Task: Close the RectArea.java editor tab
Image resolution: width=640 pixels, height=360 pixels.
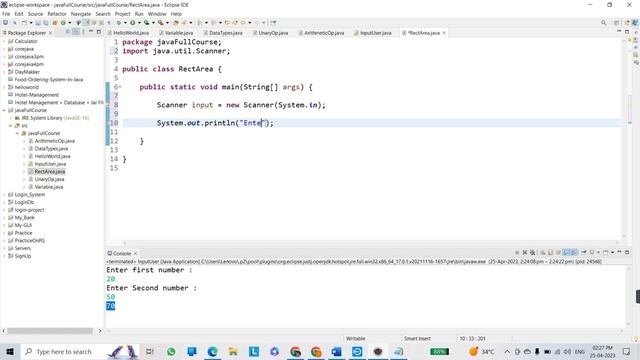Action: point(444,33)
